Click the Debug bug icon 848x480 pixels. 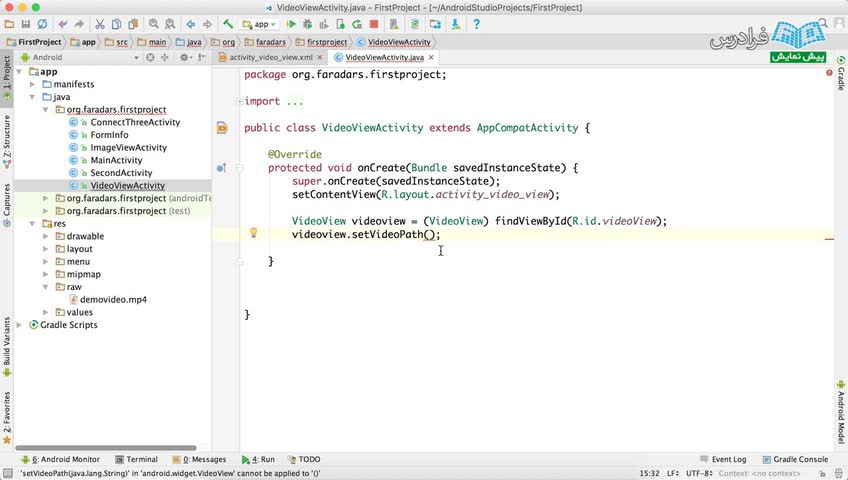[308, 24]
